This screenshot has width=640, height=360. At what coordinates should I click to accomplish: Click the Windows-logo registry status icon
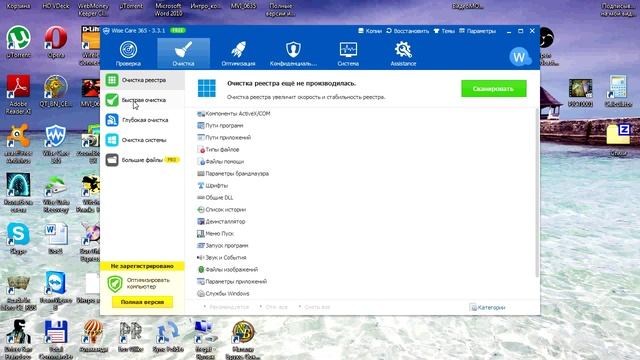207,88
